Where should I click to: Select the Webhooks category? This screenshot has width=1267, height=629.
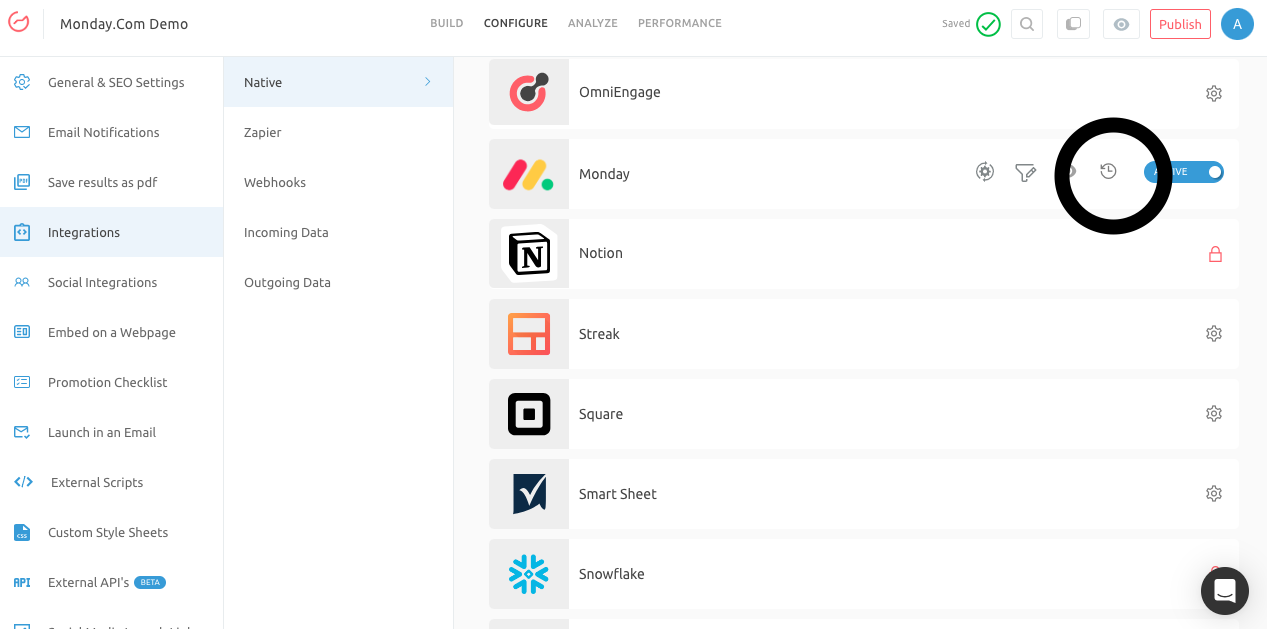click(x=338, y=182)
